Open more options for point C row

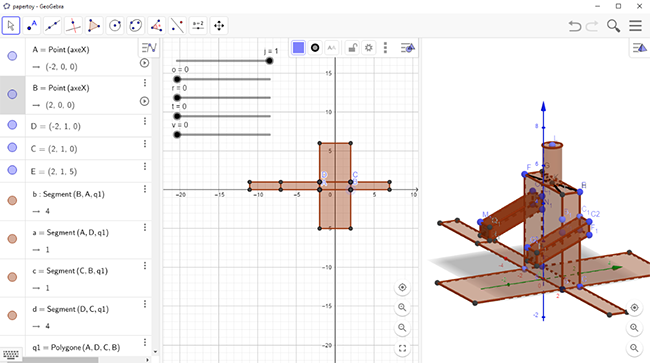pos(145,143)
